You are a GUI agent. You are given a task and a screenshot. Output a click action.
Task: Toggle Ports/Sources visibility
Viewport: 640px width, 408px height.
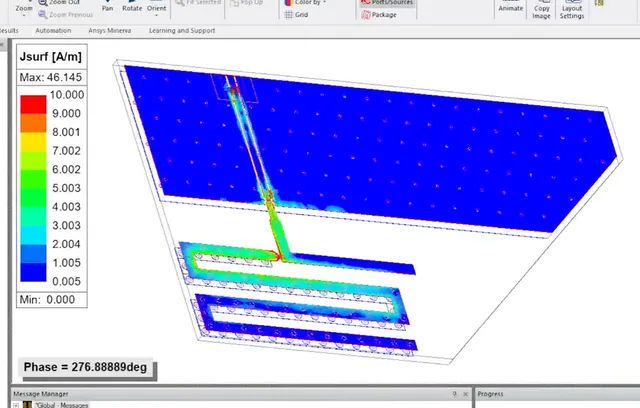(x=387, y=2)
